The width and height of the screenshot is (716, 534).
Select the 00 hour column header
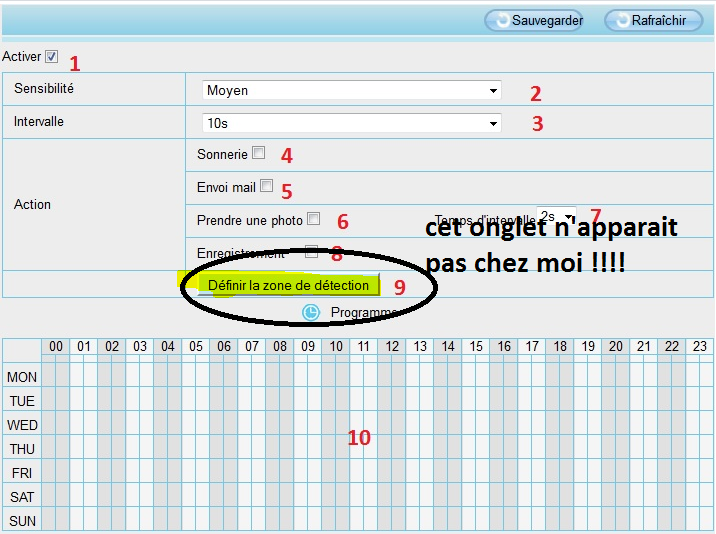(x=56, y=346)
